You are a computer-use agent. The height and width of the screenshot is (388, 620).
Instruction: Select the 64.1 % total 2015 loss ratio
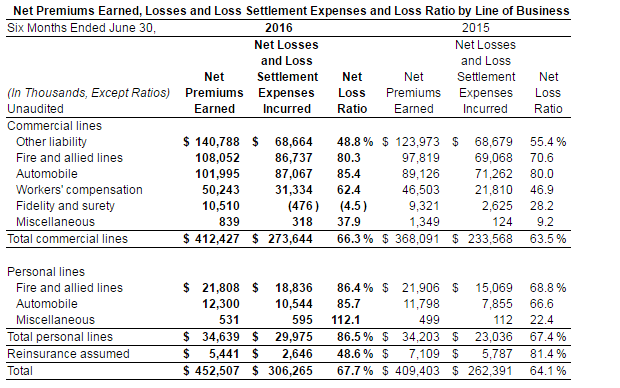[x=548, y=371]
